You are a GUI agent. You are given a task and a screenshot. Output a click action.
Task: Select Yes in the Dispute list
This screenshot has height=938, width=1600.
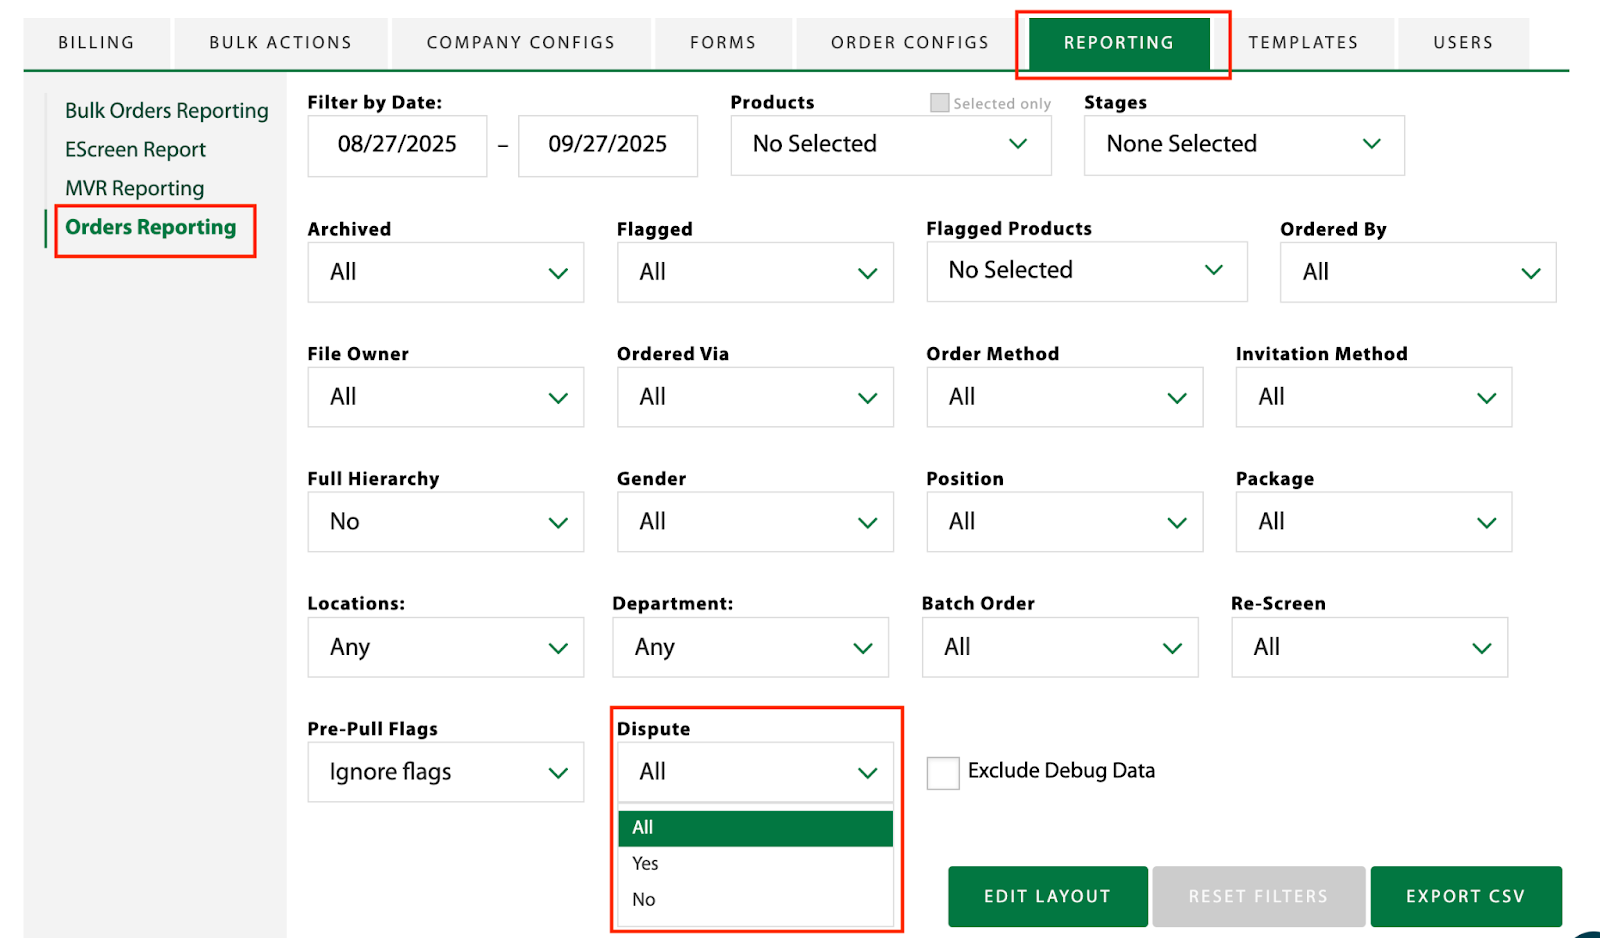pos(646,864)
